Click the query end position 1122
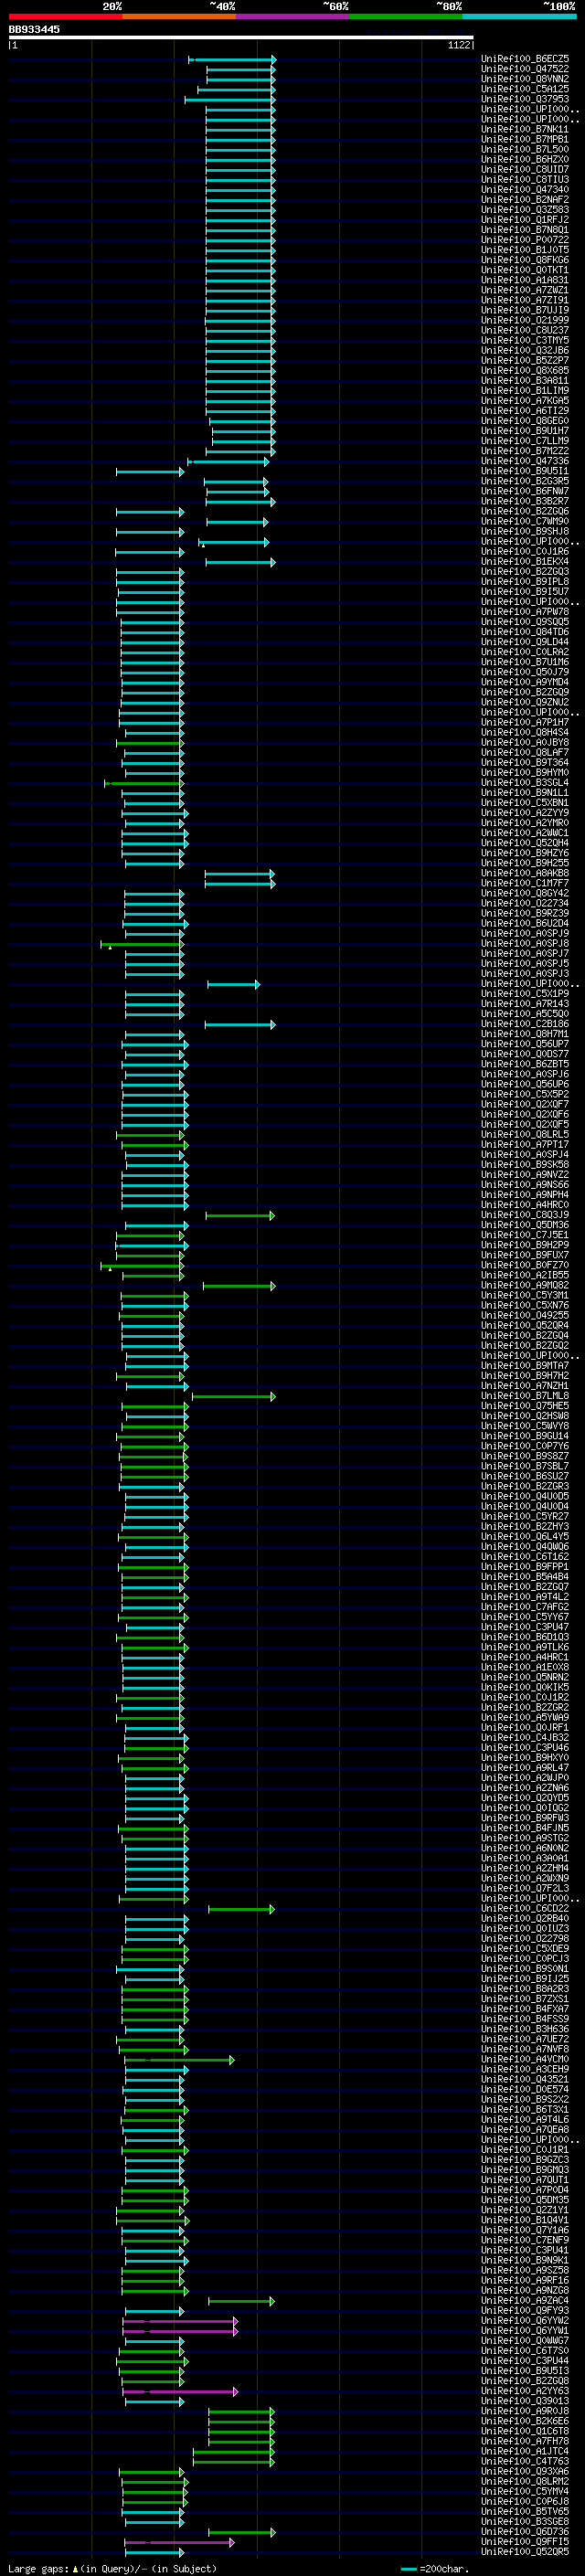 pos(459,45)
